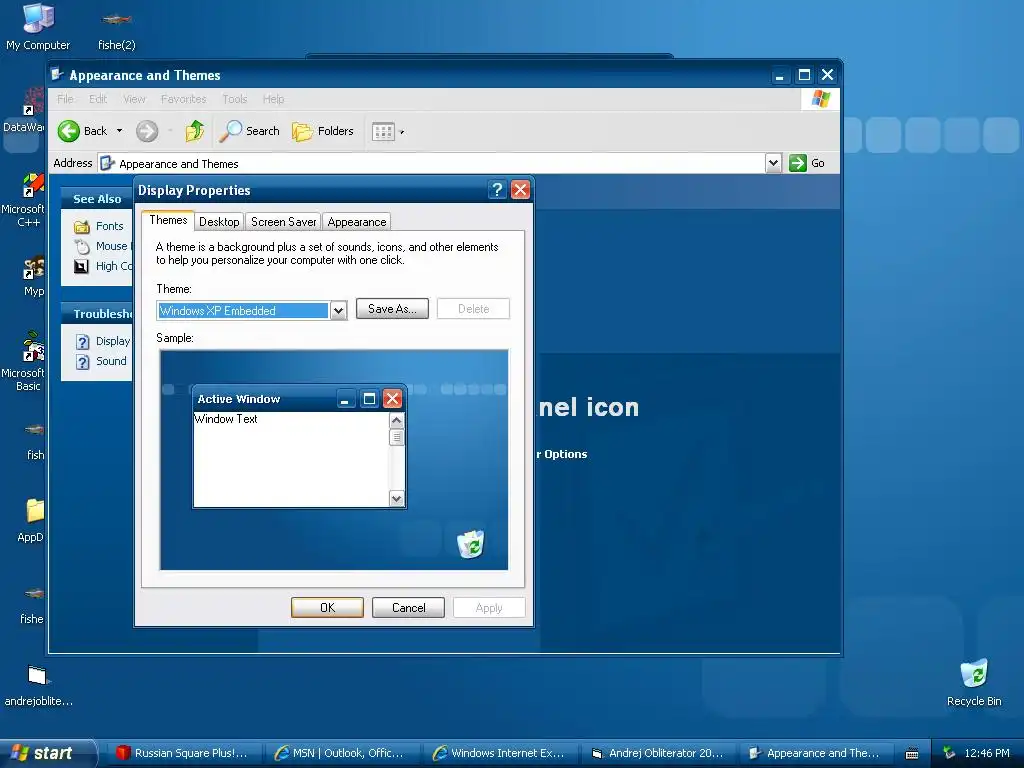Open the DataWa desktop shortcut
The width and height of the screenshot is (1024, 768).
25,111
